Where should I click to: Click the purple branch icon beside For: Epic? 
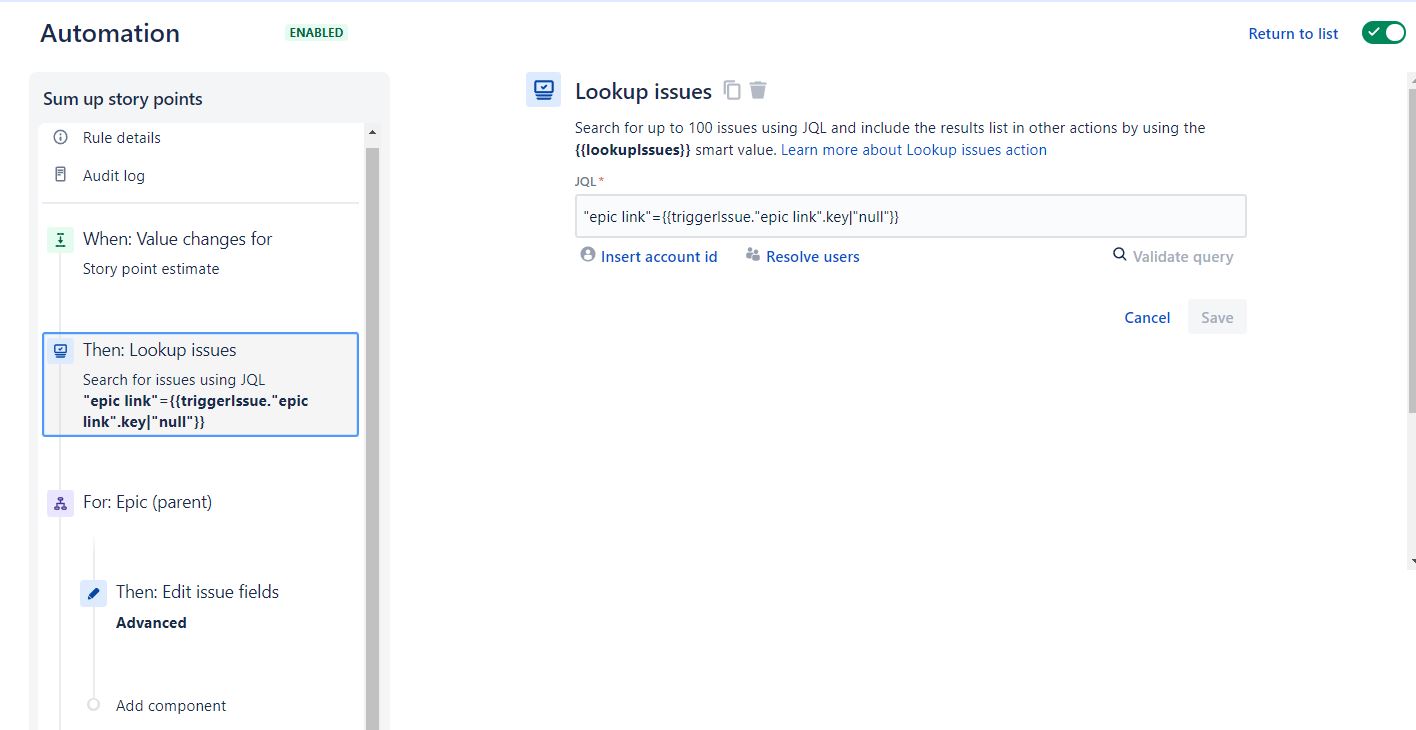pyautogui.click(x=61, y=503)
